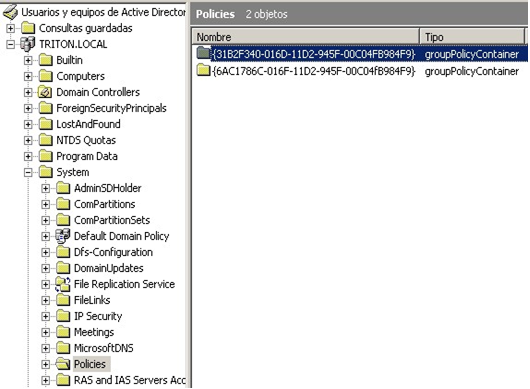Select the {31B2F340-016D-11D2-945F-00C04FB984F9} entry
This screenshot has width=530, height=389.
[x=313, y=54]
